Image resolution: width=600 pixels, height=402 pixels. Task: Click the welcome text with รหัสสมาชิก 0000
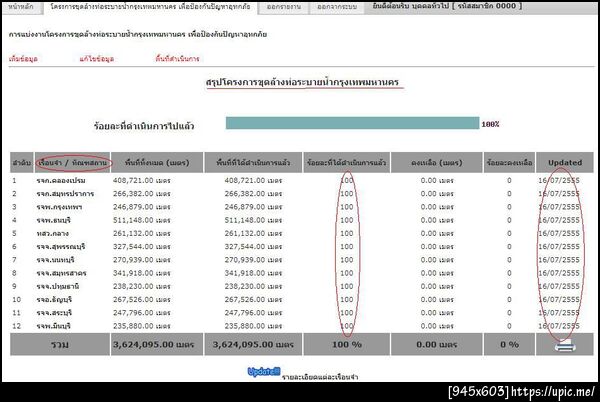(447, 6)
